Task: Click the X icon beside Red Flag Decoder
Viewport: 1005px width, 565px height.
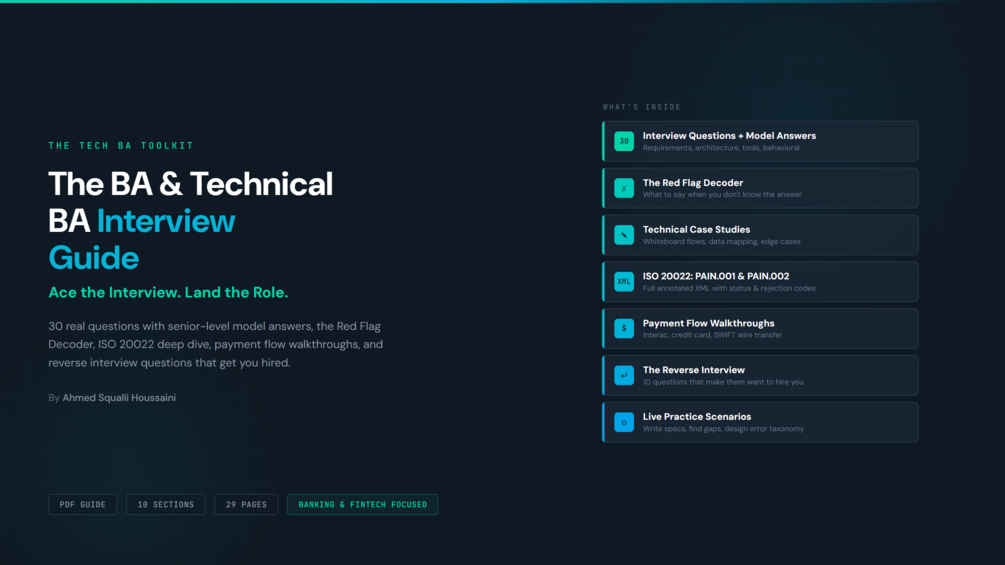Action: pos(624,188)
